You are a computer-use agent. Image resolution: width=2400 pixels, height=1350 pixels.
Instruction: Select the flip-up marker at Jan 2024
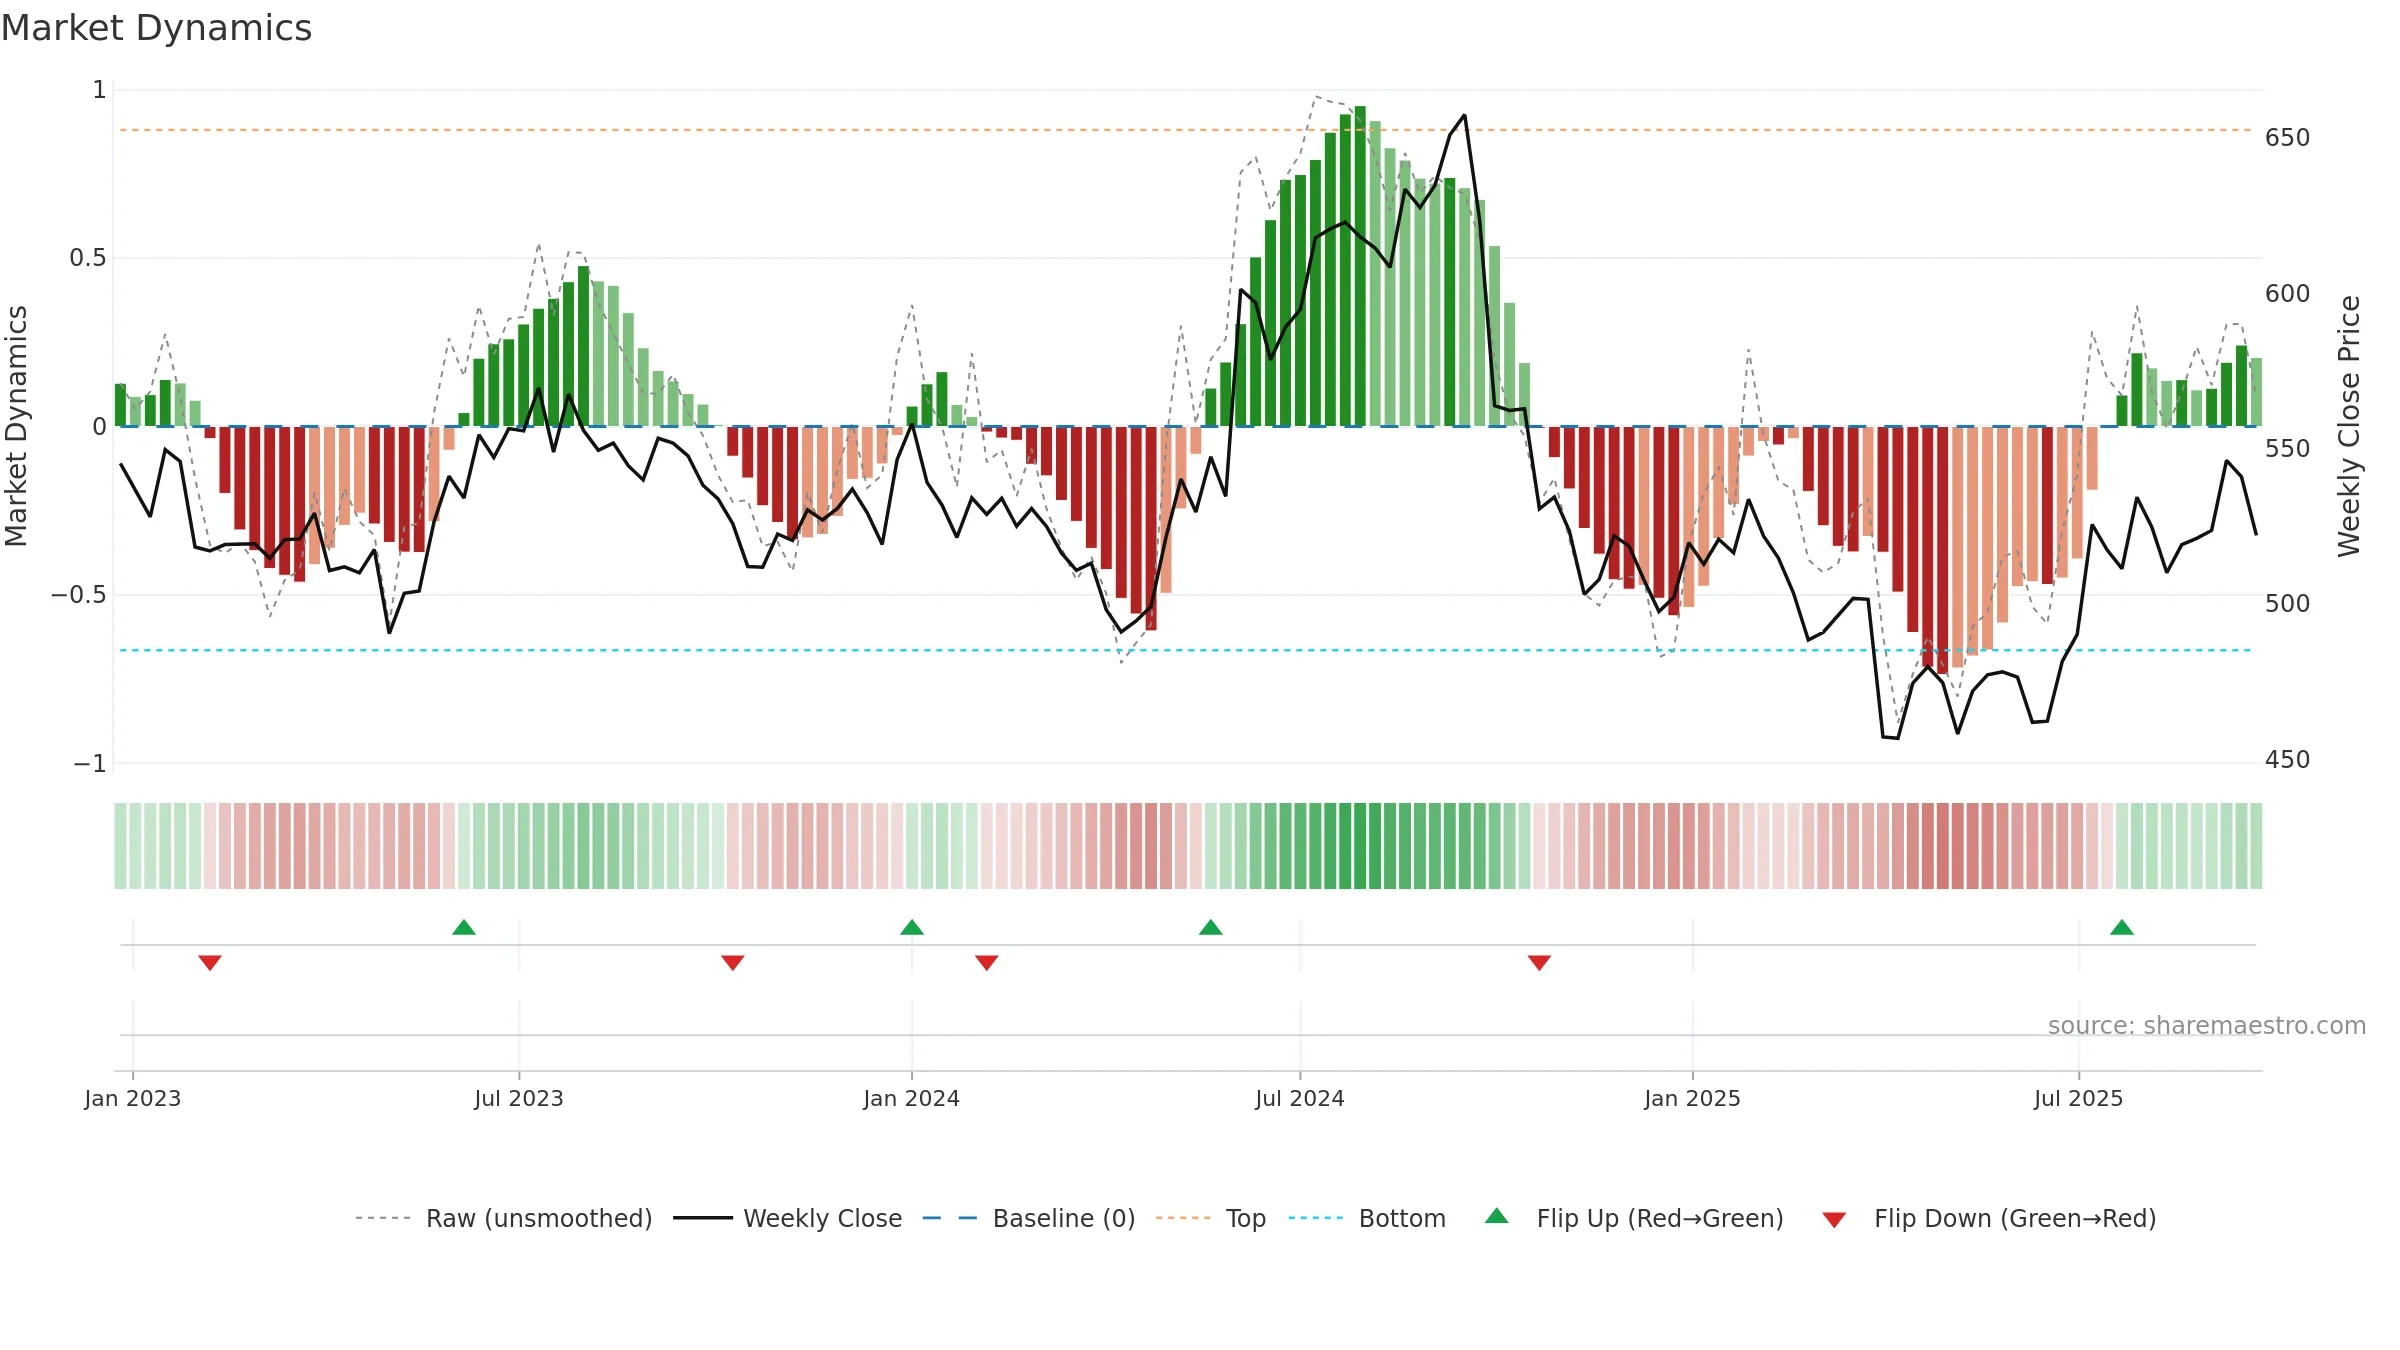coord(912,927)
